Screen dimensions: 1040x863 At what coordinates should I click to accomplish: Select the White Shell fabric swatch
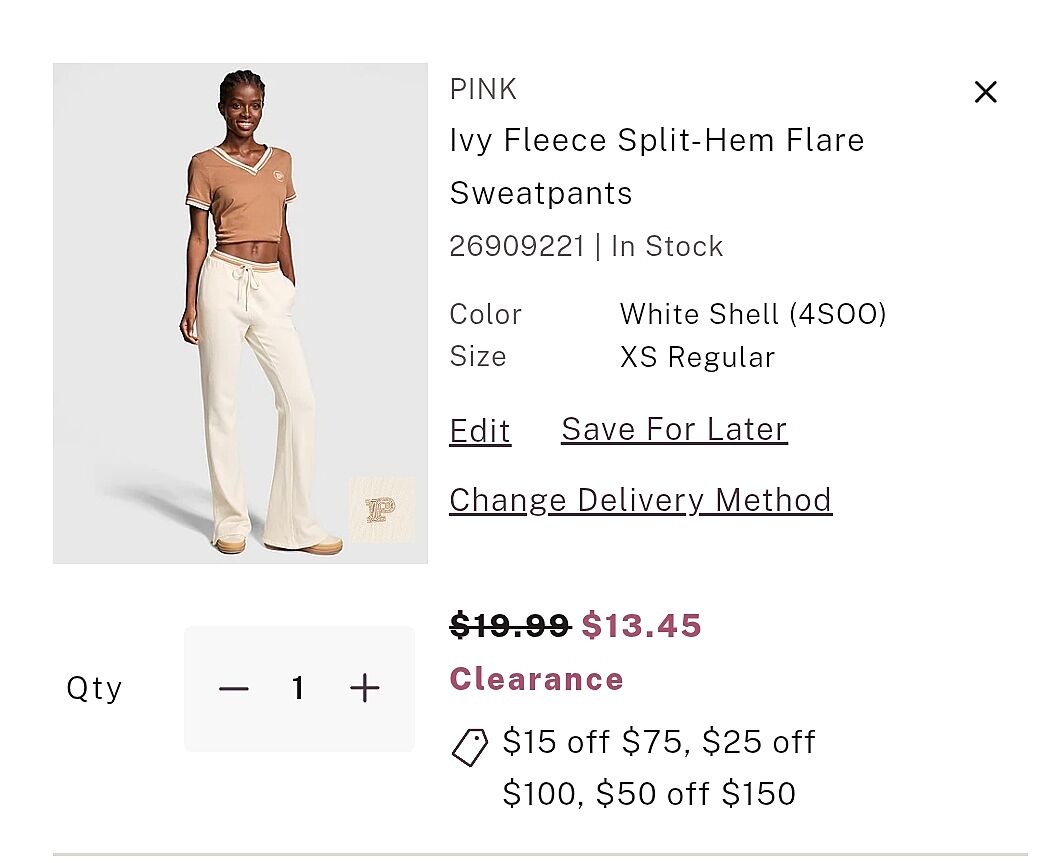click(x=381, y=510)
